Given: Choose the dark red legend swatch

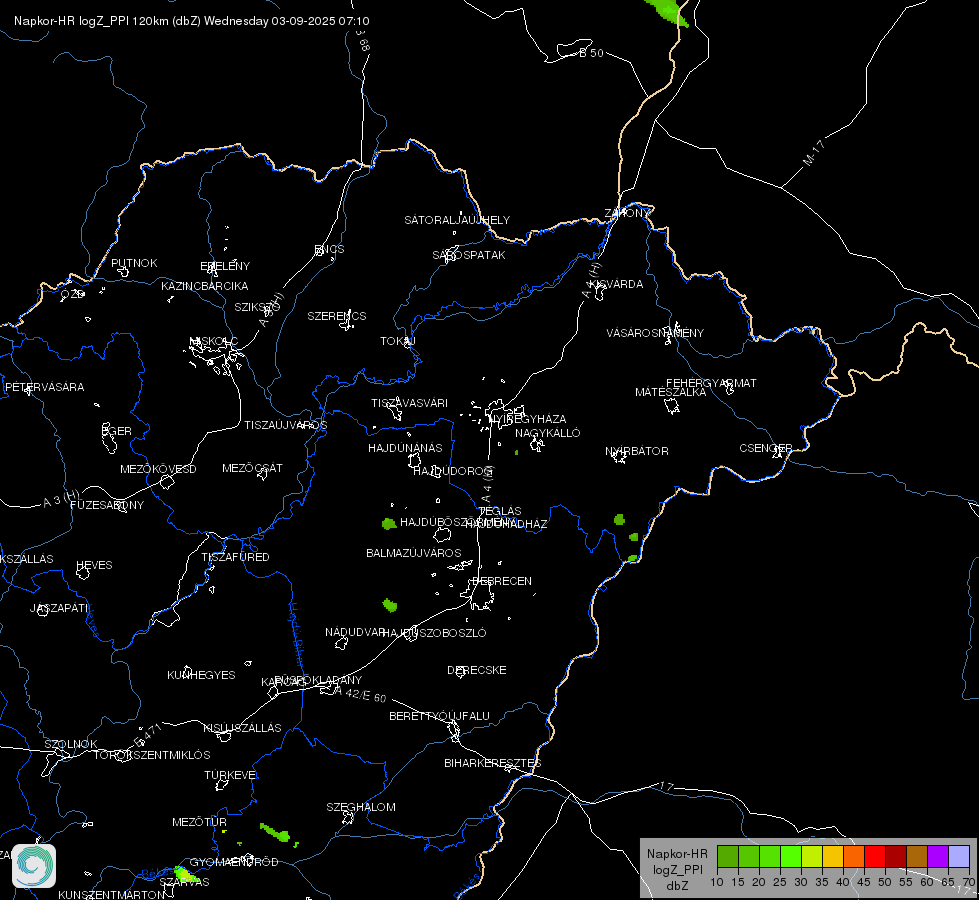Looking at the screenshot, I should (x=896, y=856).
